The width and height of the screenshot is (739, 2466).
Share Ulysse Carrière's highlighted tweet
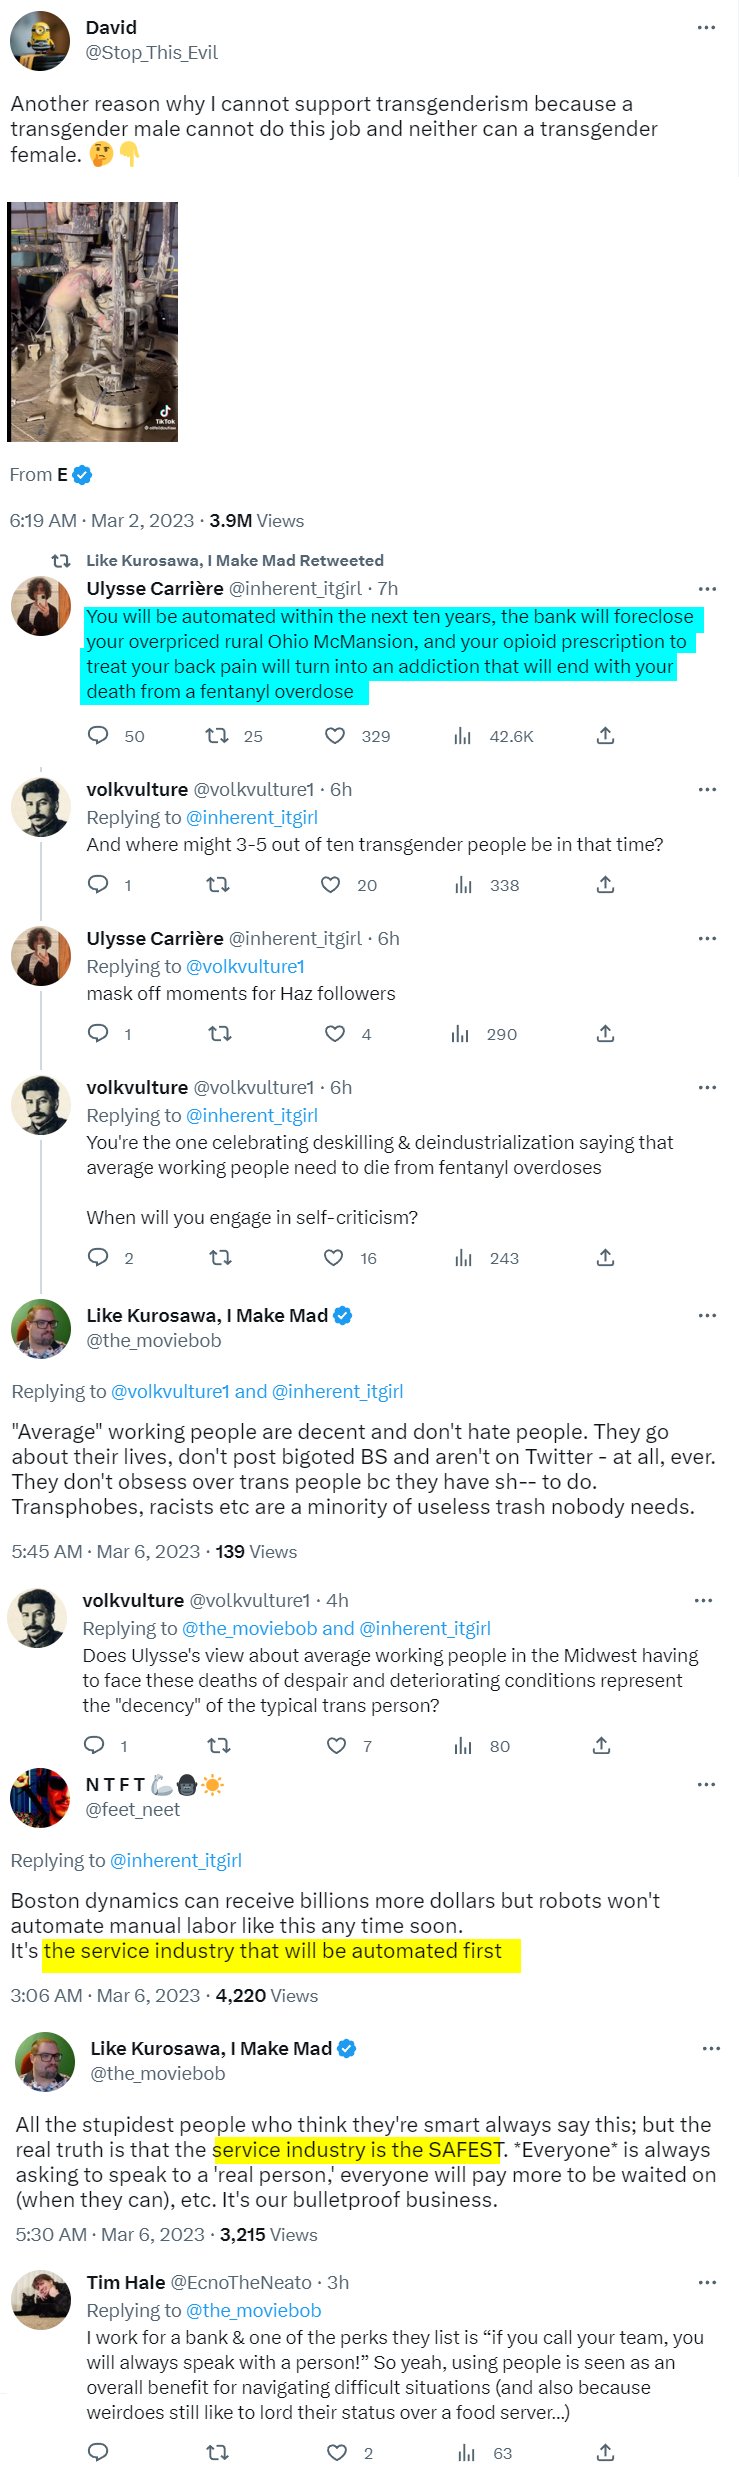605,735
